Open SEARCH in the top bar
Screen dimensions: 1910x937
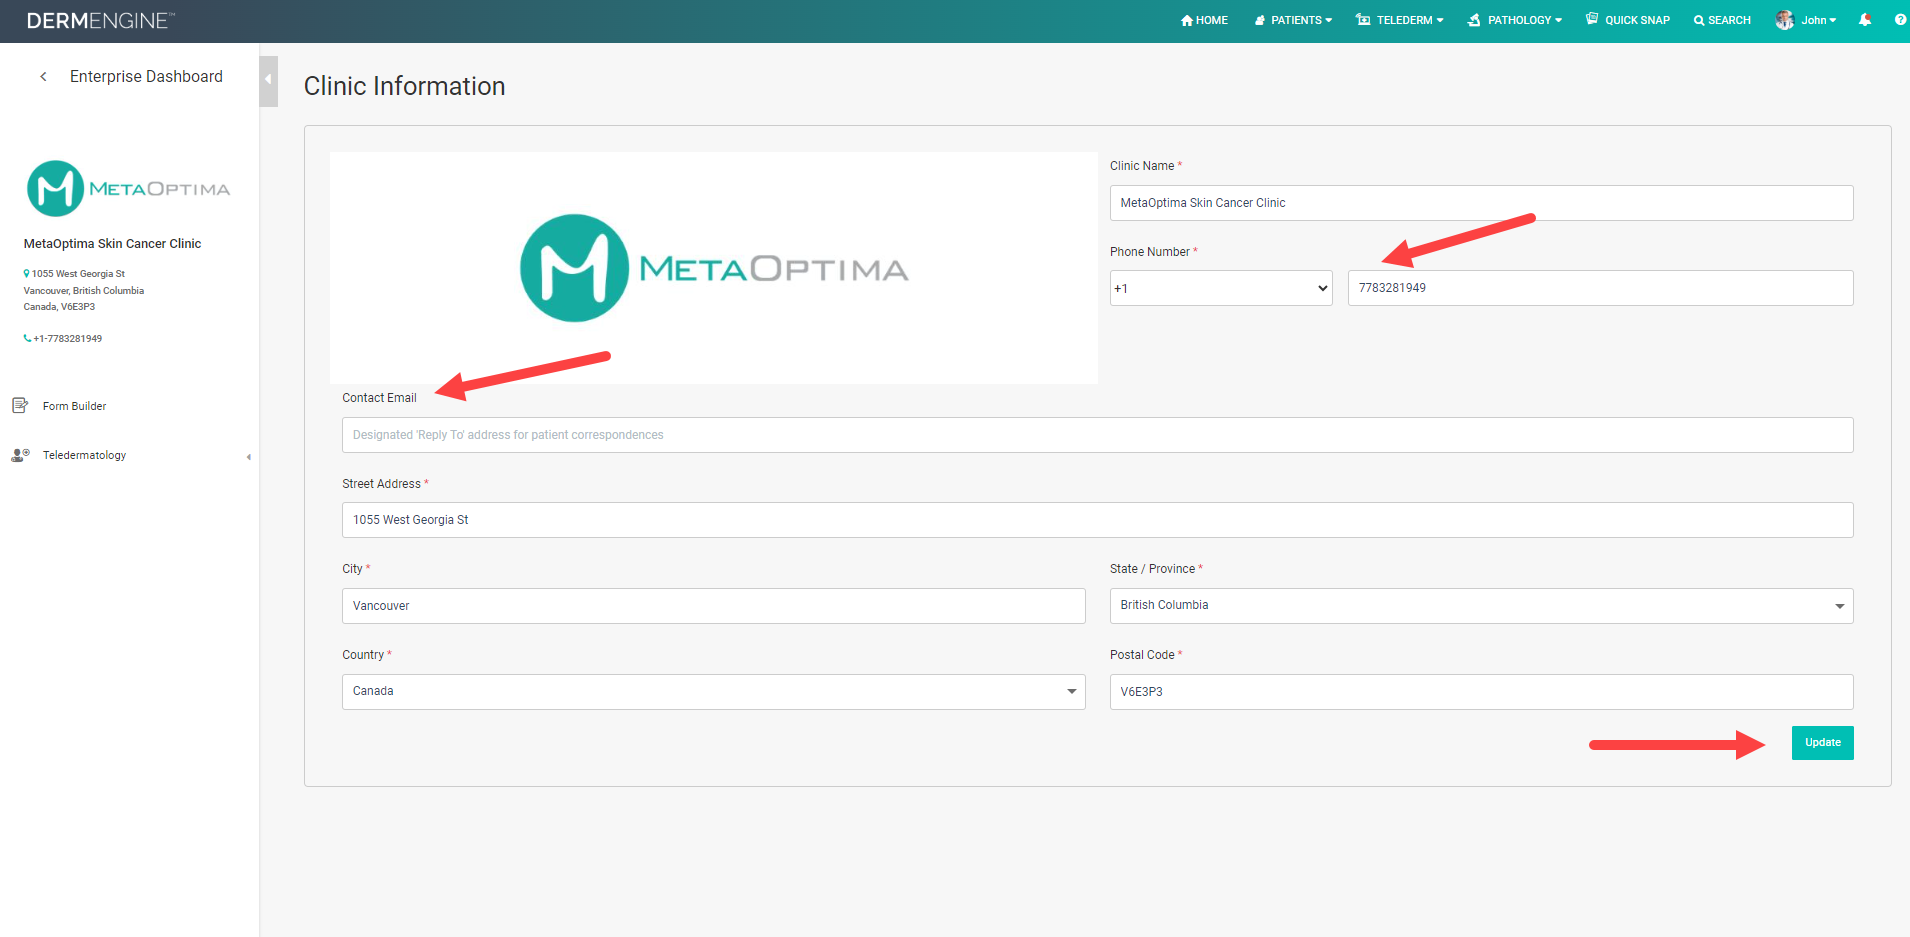(1722, 20)
